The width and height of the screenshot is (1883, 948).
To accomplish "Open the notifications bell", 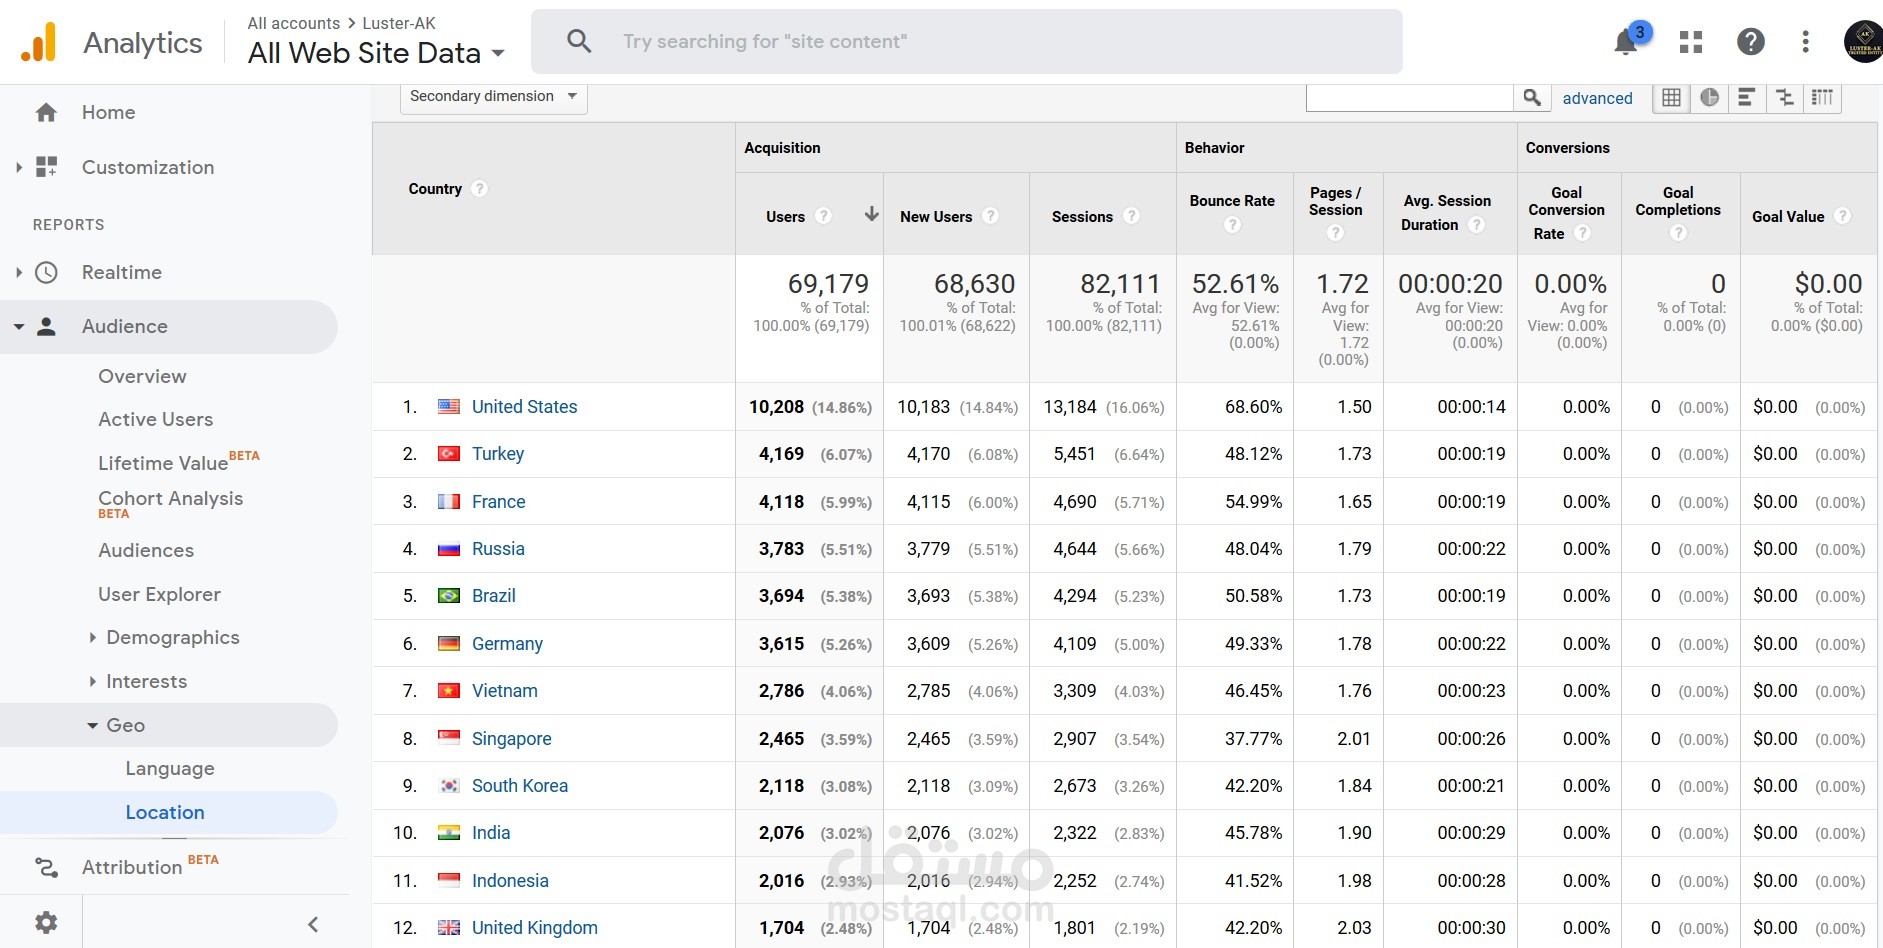I will 1626,42.
